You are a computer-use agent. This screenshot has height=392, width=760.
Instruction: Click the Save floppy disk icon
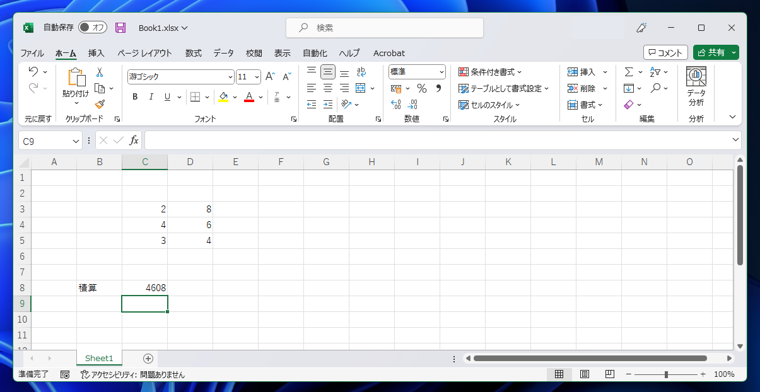pyautogui.click(x=120, y=28)
